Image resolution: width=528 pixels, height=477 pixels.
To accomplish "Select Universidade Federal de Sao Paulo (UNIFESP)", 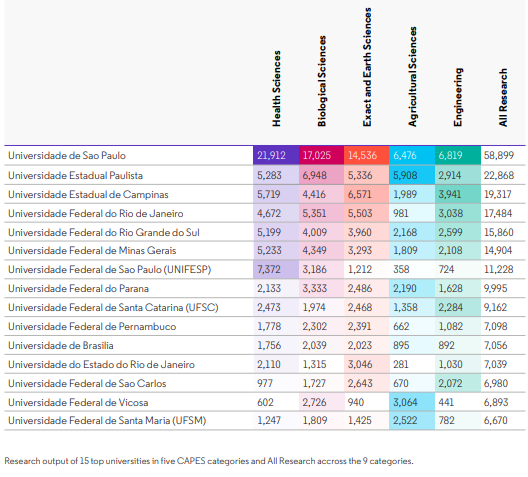I will point(109,269).
